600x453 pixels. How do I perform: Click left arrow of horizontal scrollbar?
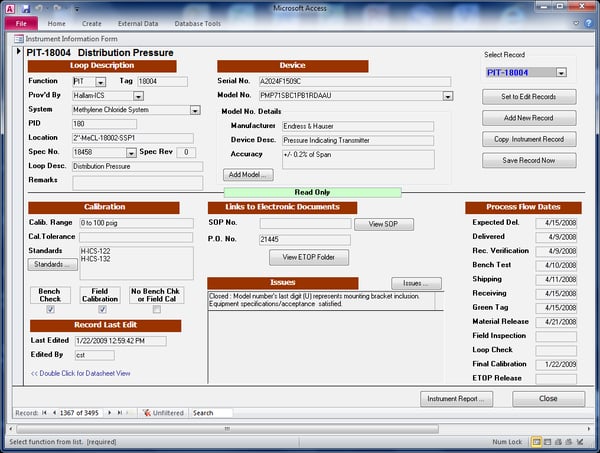click(x=11, y=429)
